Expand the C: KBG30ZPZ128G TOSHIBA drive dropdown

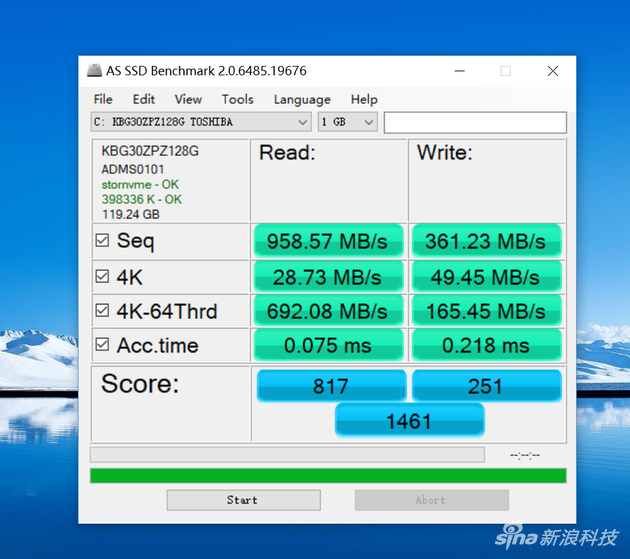(201, 122)
